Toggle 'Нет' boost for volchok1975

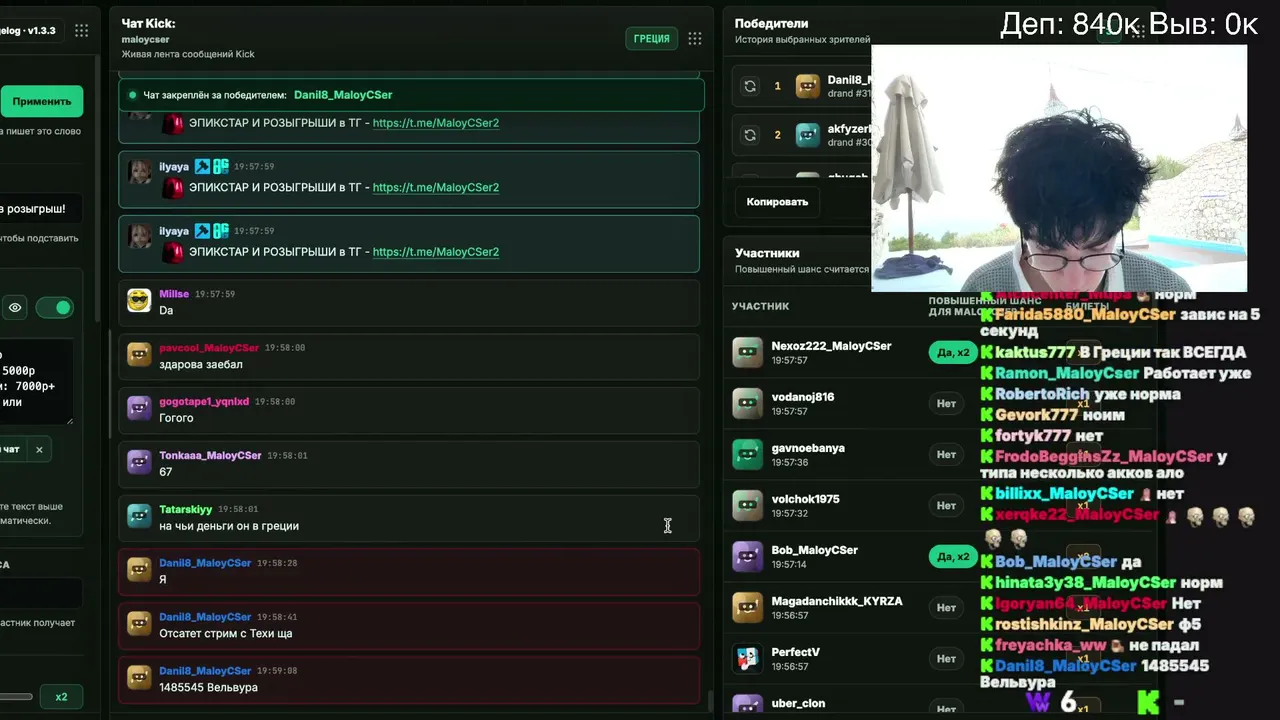point(946,505)
